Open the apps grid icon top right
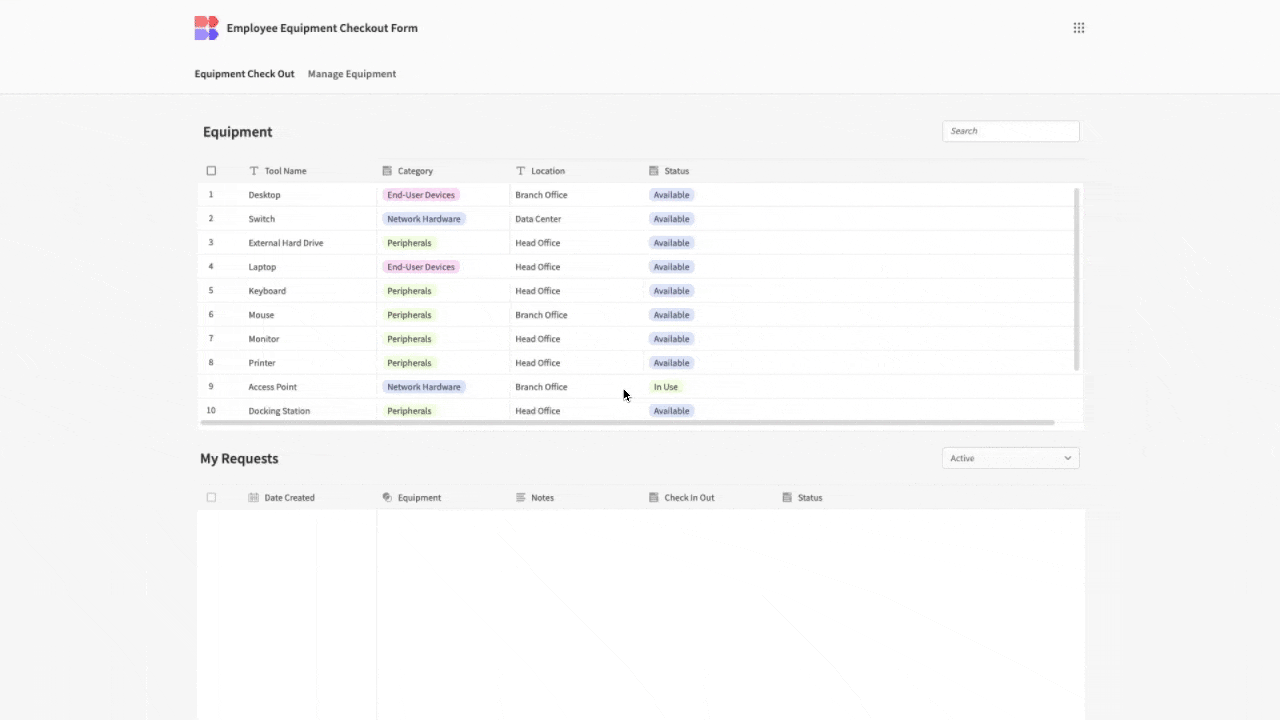The height and width of the screenshot is (720, 1280). (1079, 27)
